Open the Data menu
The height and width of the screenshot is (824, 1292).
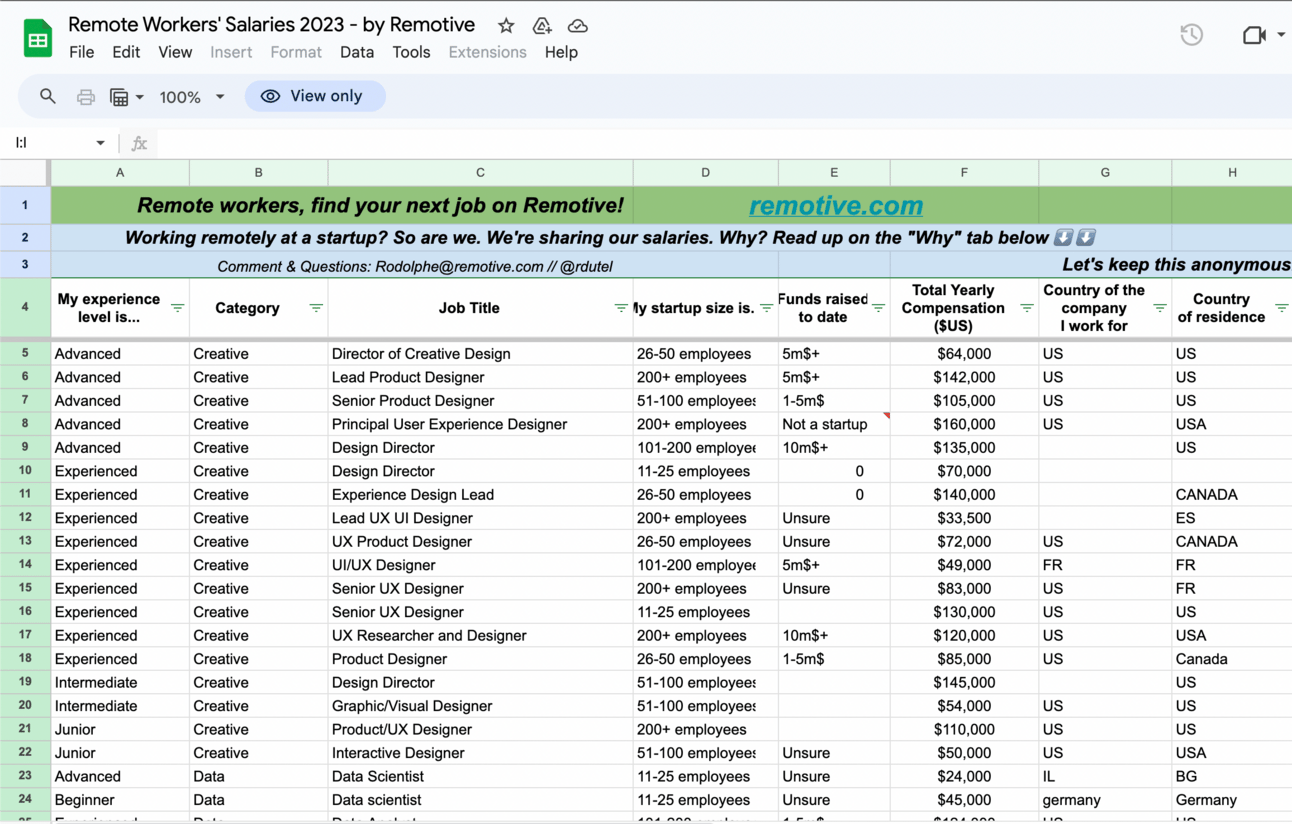click(357, 52)
